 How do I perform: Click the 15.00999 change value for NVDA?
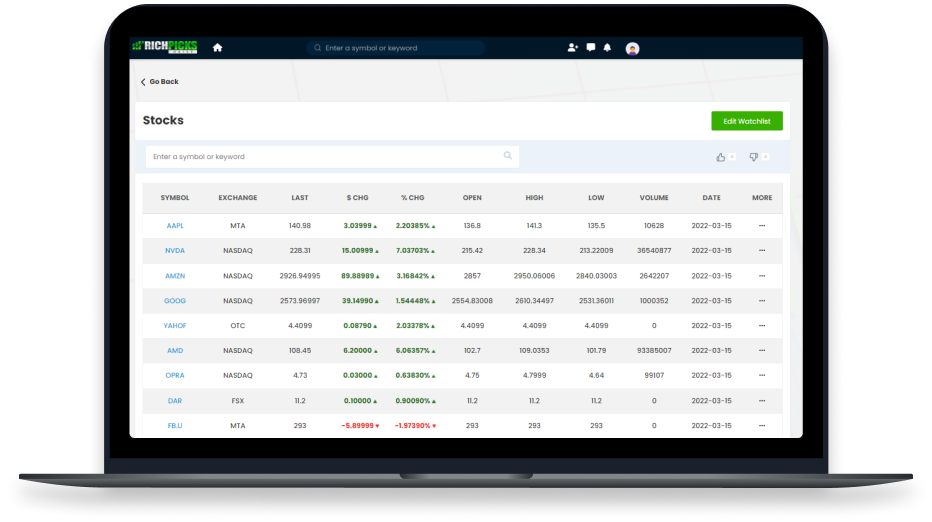[360, 251]
